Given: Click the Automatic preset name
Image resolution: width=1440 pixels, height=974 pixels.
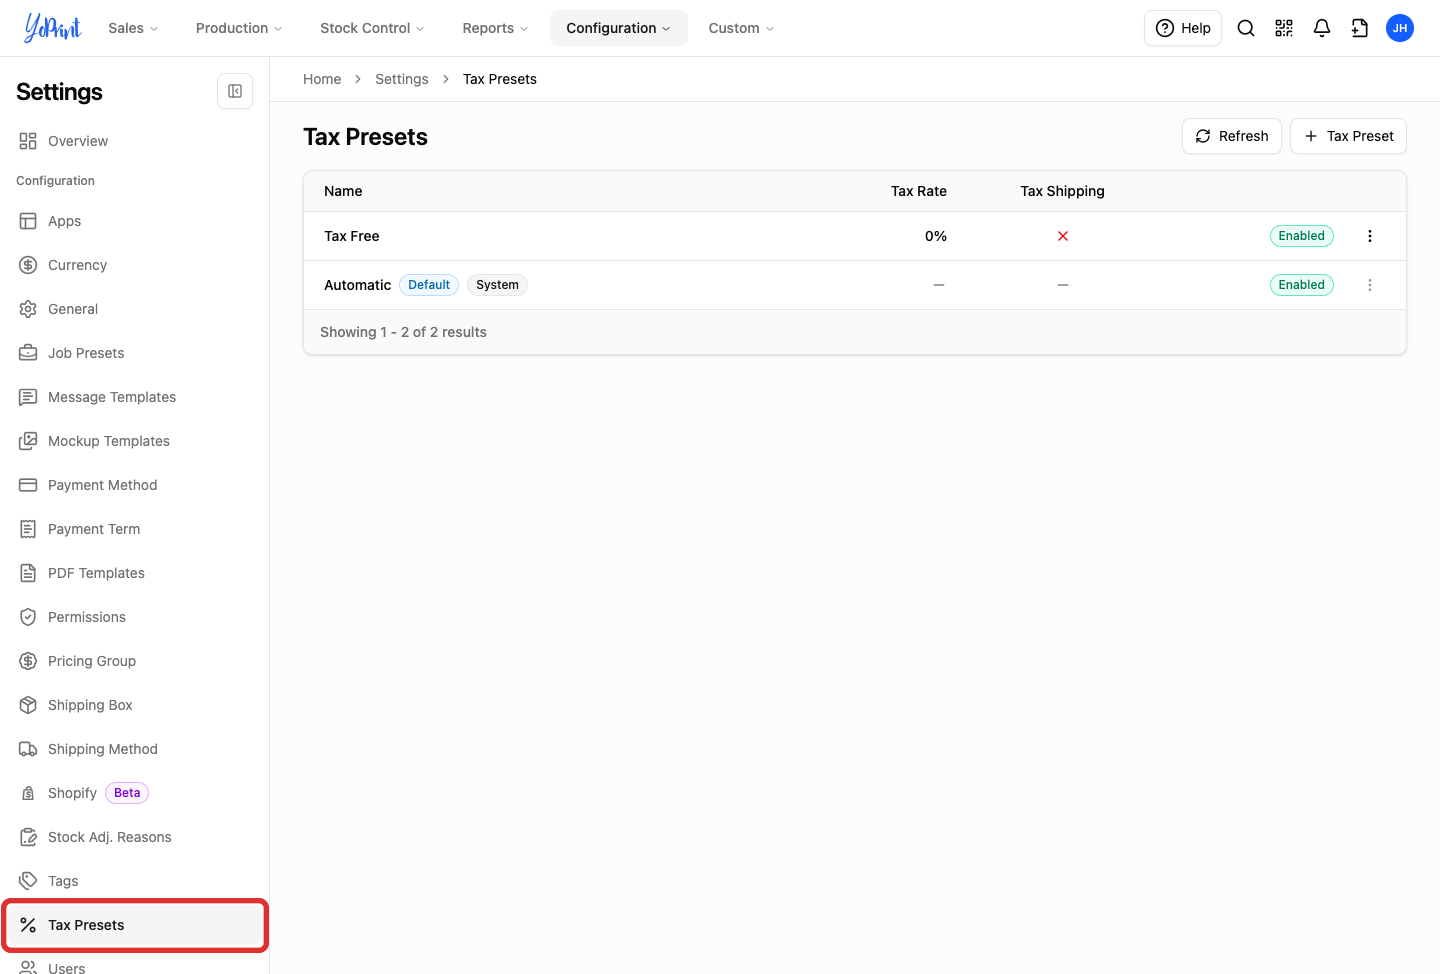Looking at the screenshot, I should (x=358, y=285).
